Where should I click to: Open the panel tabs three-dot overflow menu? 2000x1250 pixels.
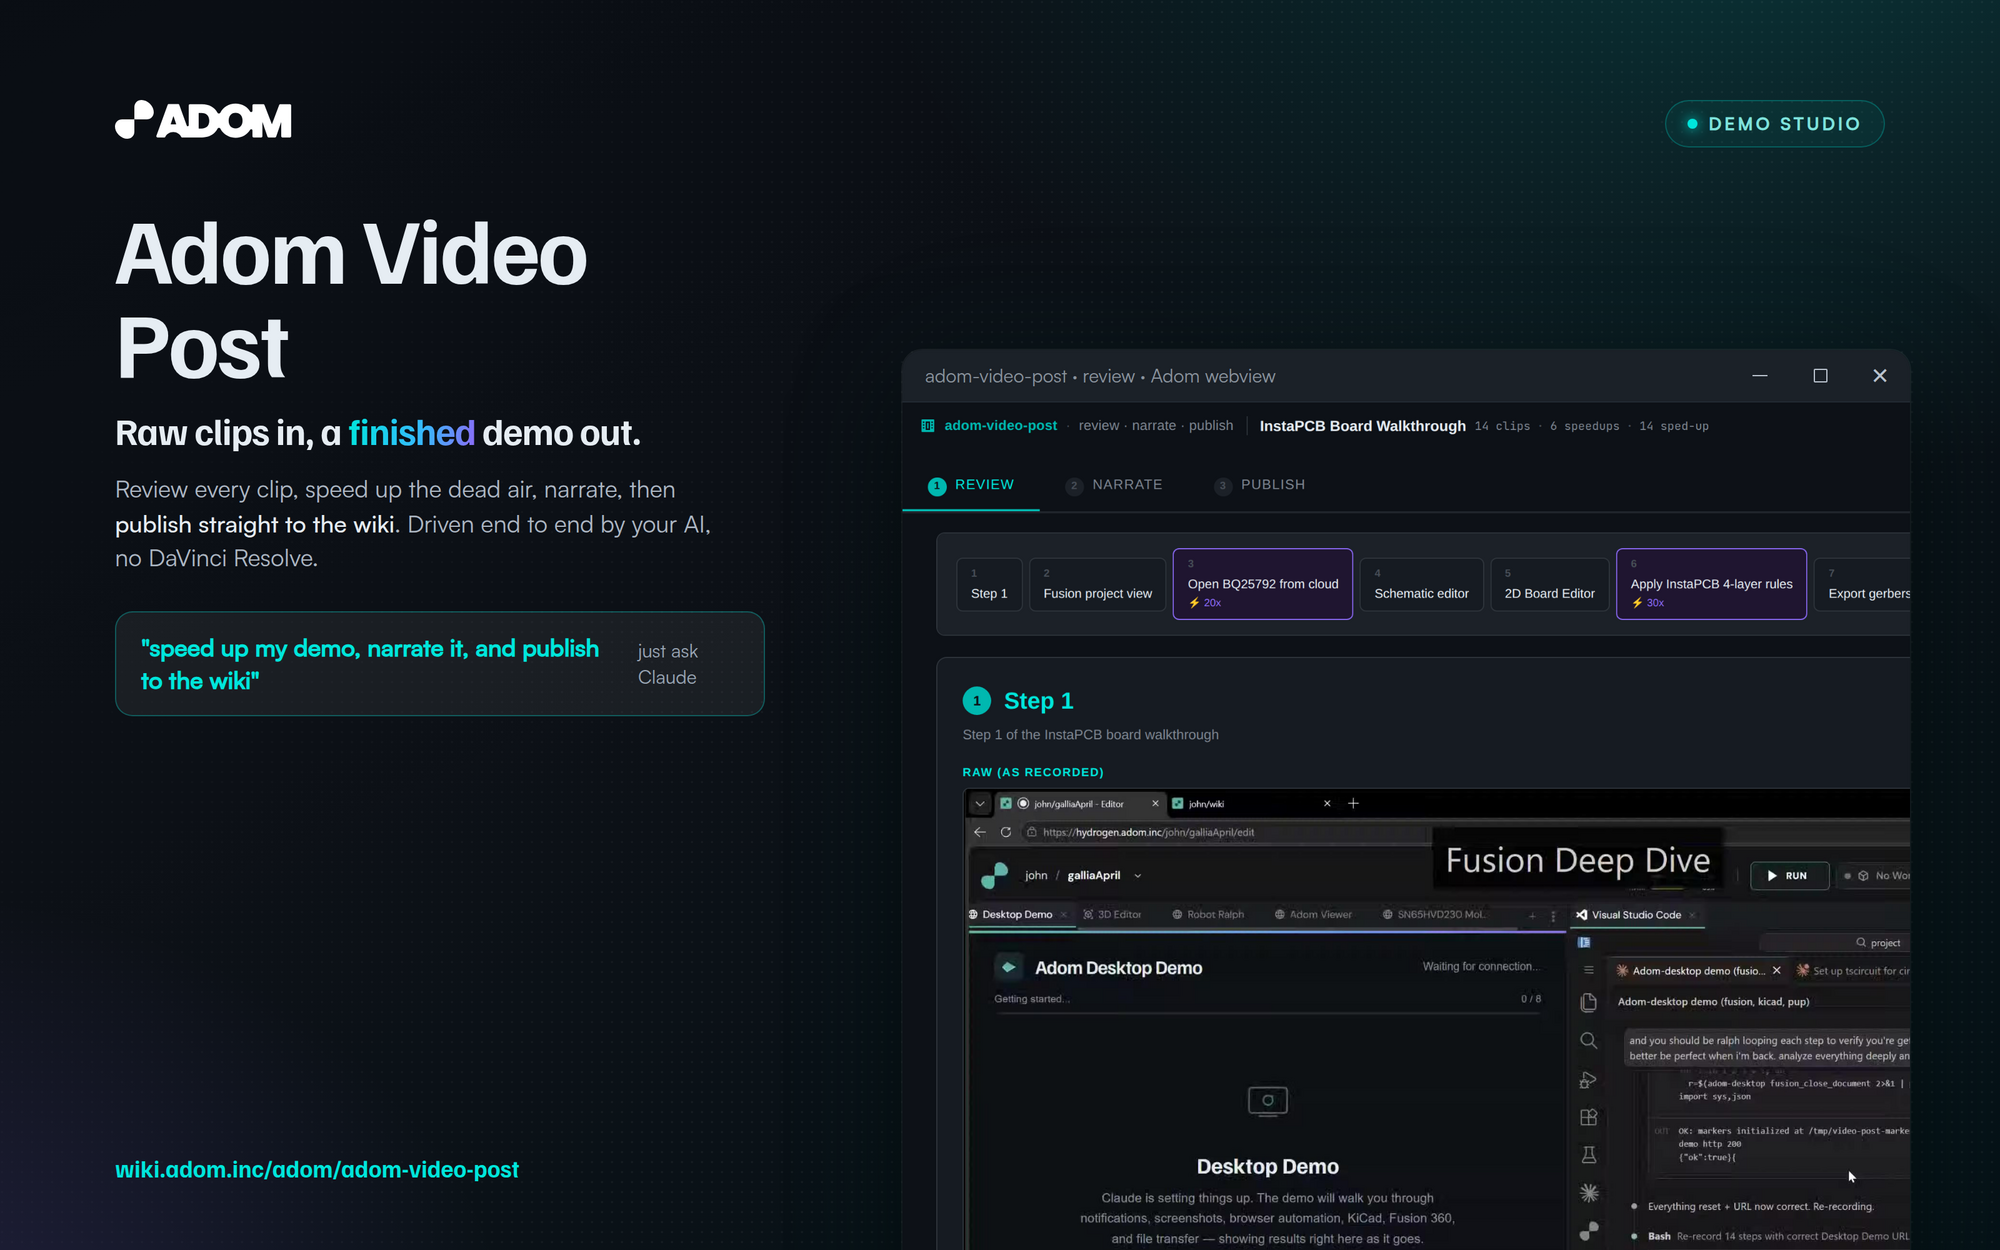point(1553,915)
